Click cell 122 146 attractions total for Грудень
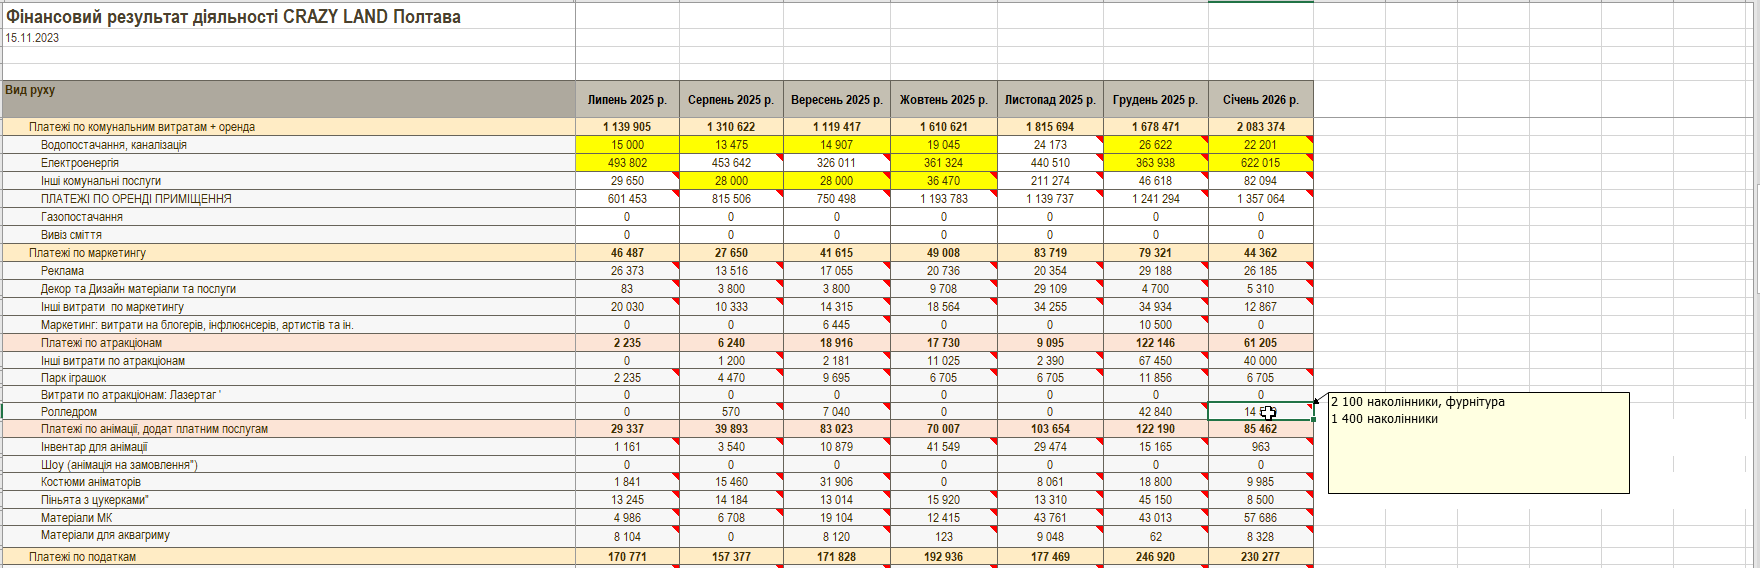 (x=1156, y=343)
